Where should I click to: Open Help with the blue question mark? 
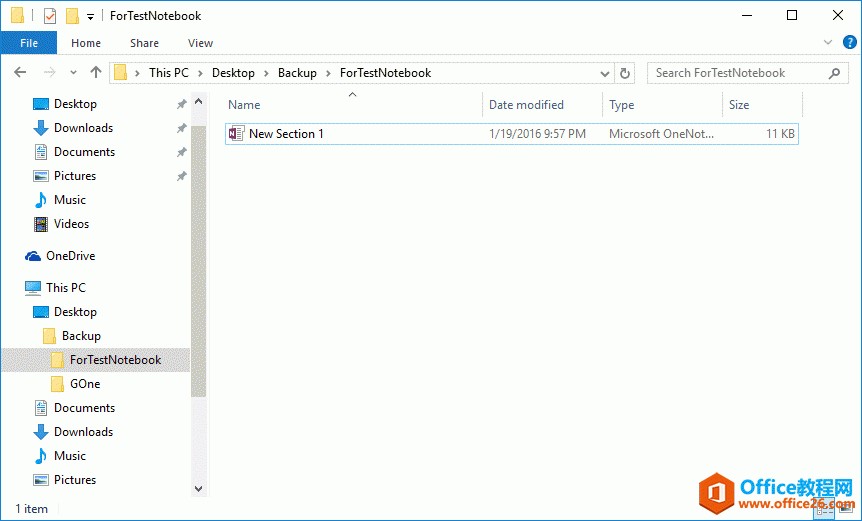point(849,43)
